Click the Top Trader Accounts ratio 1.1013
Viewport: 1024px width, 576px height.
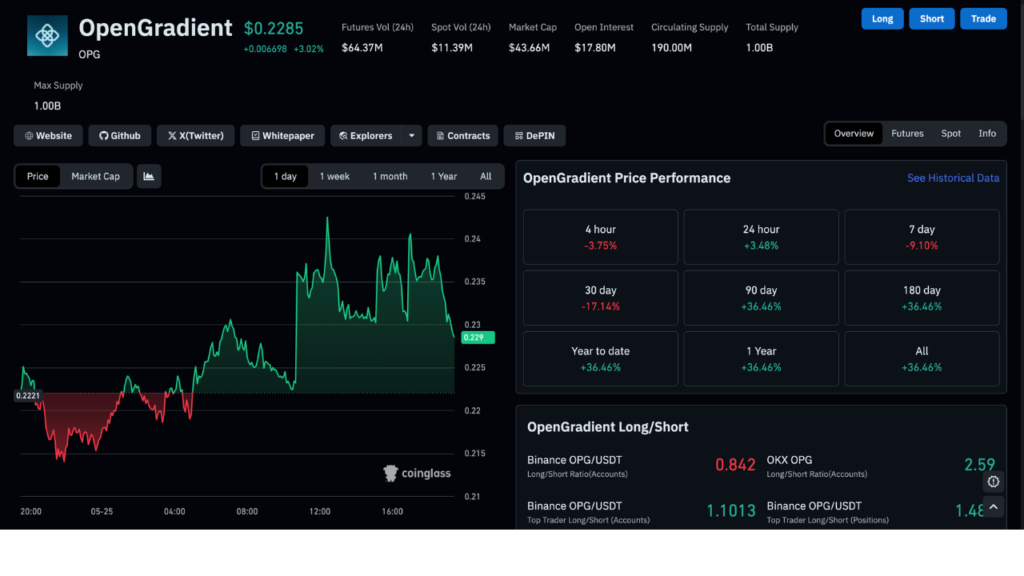(731, 511)
